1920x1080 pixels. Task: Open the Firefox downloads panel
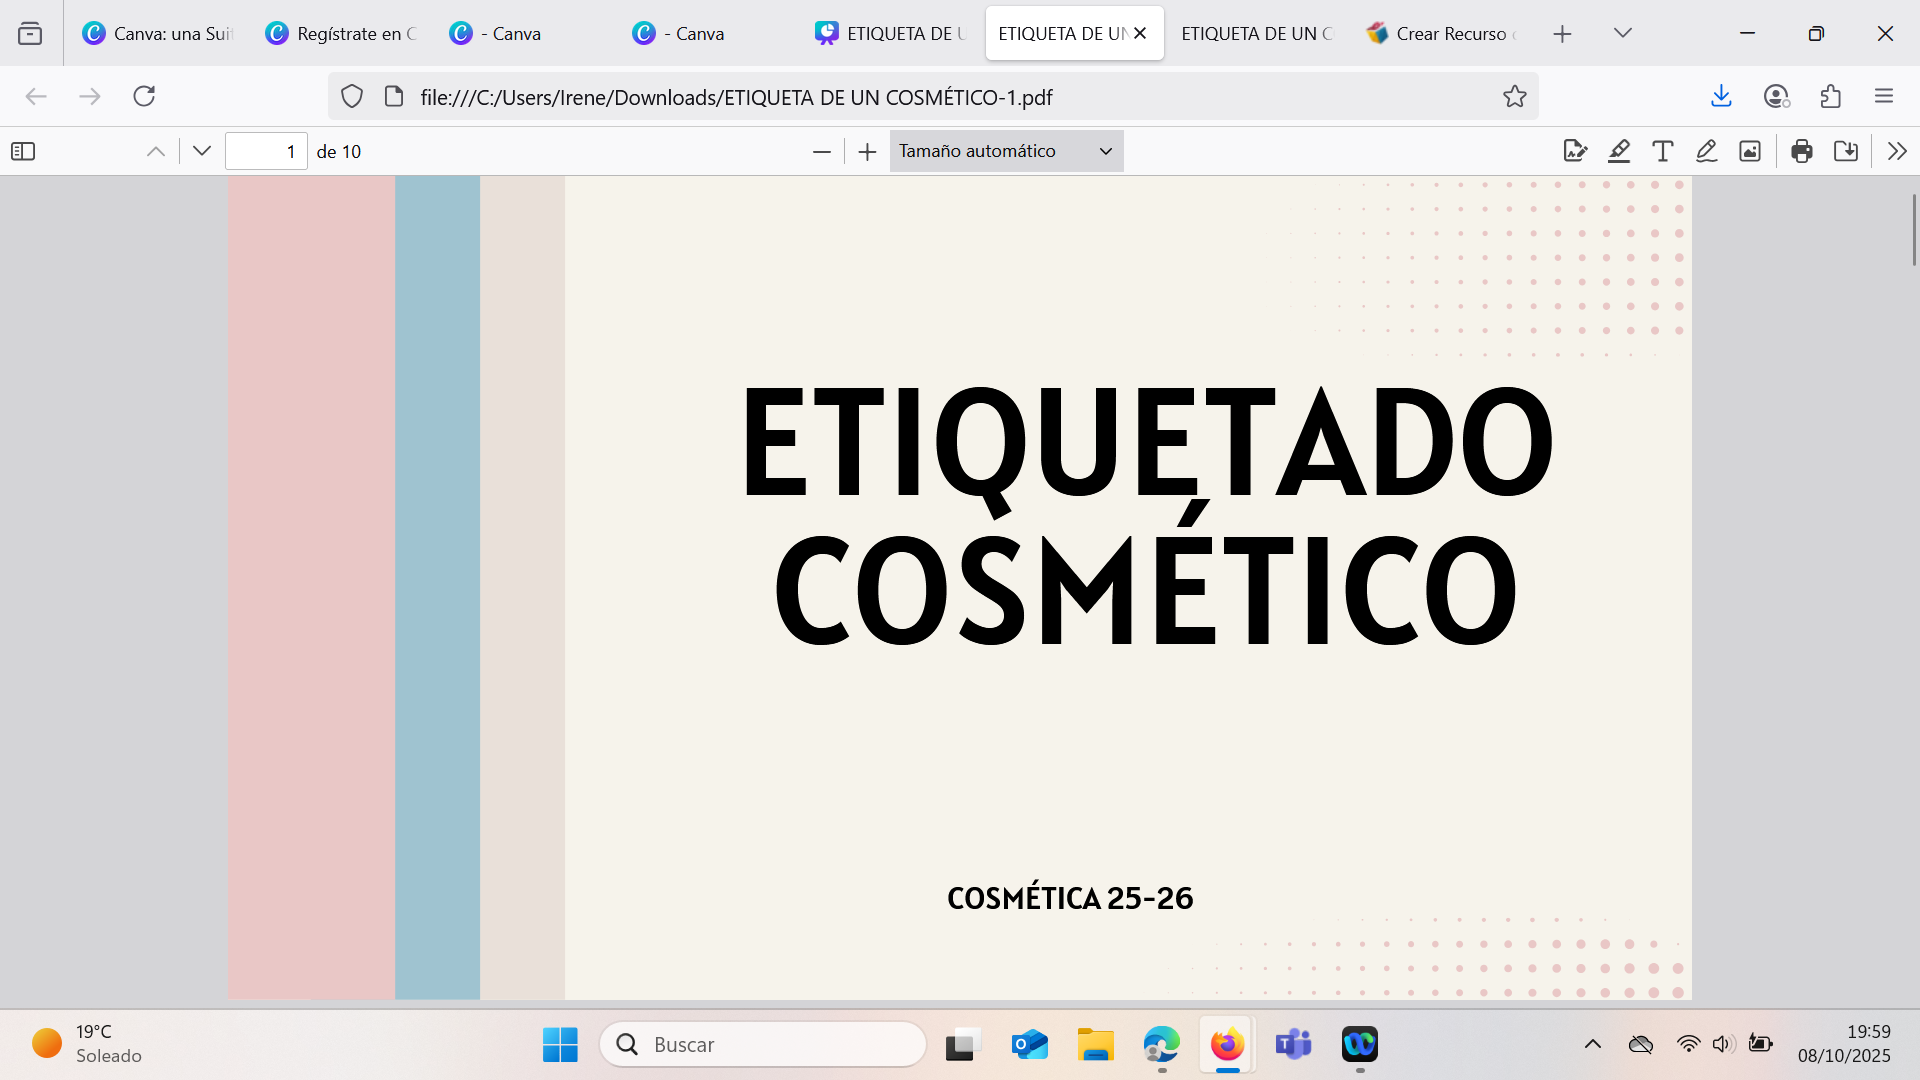(x=1721, y=96)
